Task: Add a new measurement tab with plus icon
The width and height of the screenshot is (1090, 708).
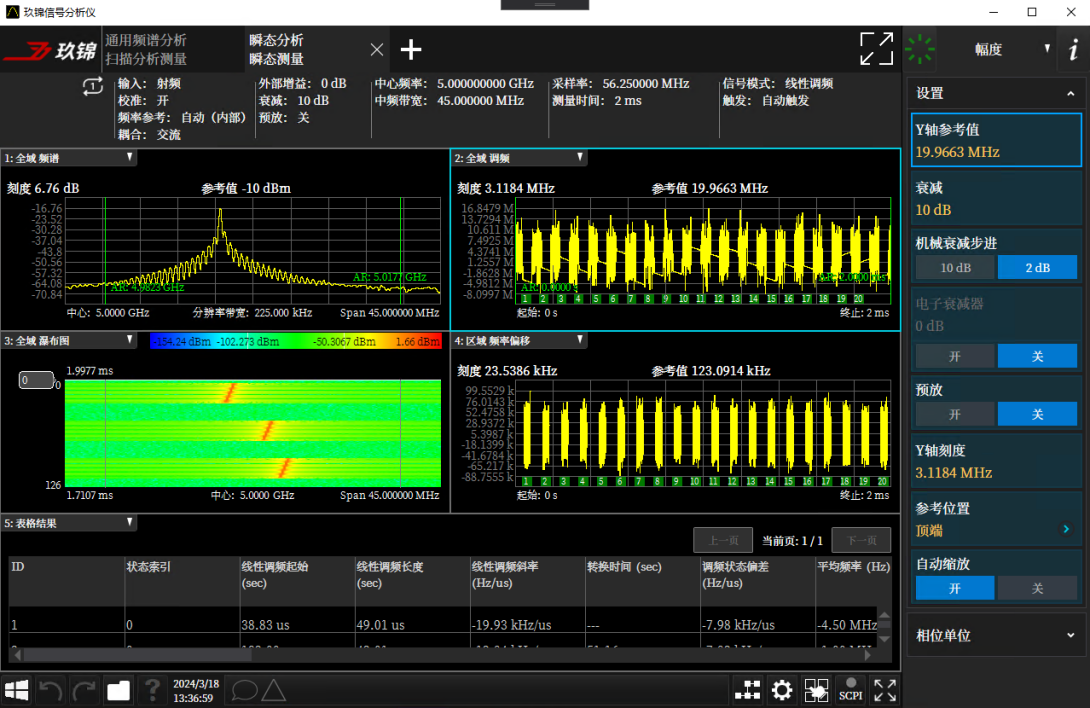Action: pos(411,49)
